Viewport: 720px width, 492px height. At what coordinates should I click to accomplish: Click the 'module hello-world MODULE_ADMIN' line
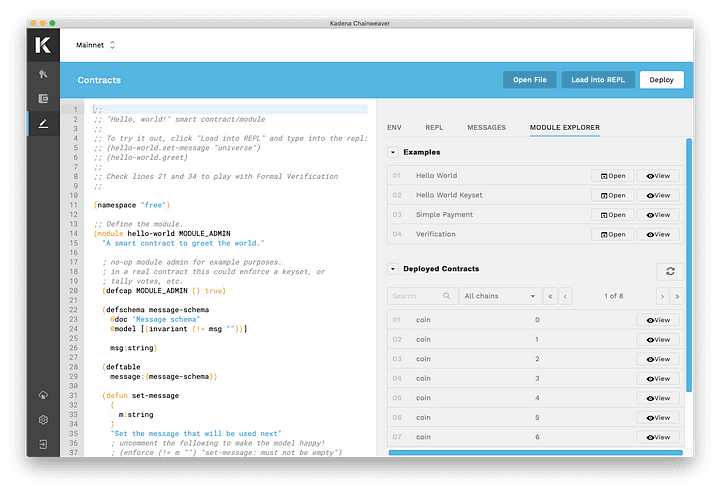pos(162,233)
